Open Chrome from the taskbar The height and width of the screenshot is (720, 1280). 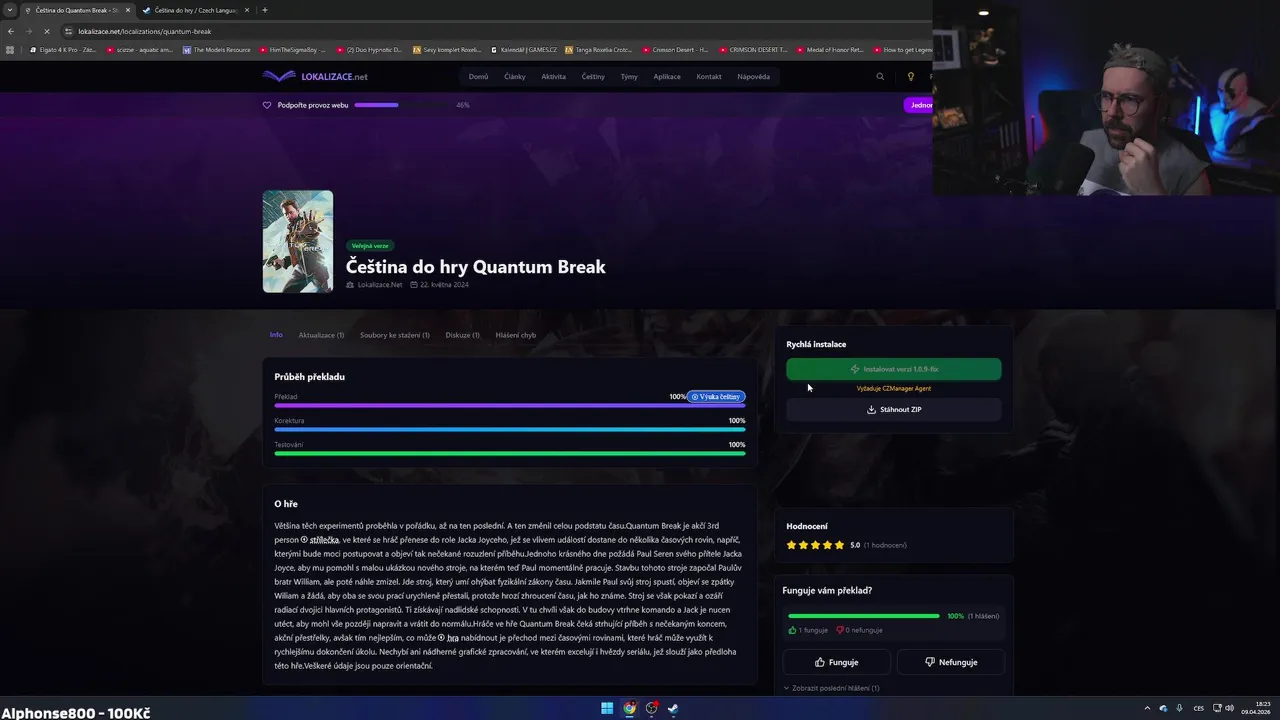coord(629,708)
